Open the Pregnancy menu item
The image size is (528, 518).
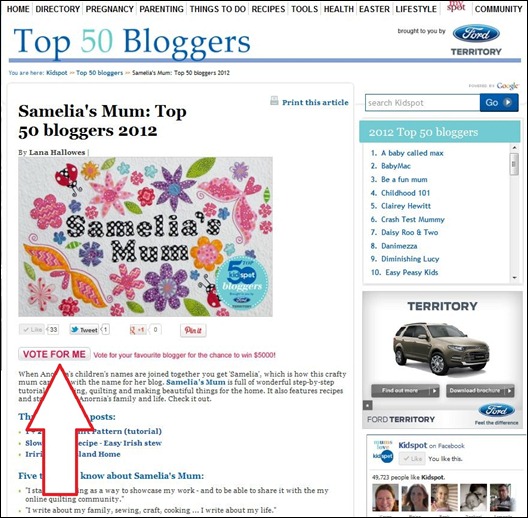109,9
